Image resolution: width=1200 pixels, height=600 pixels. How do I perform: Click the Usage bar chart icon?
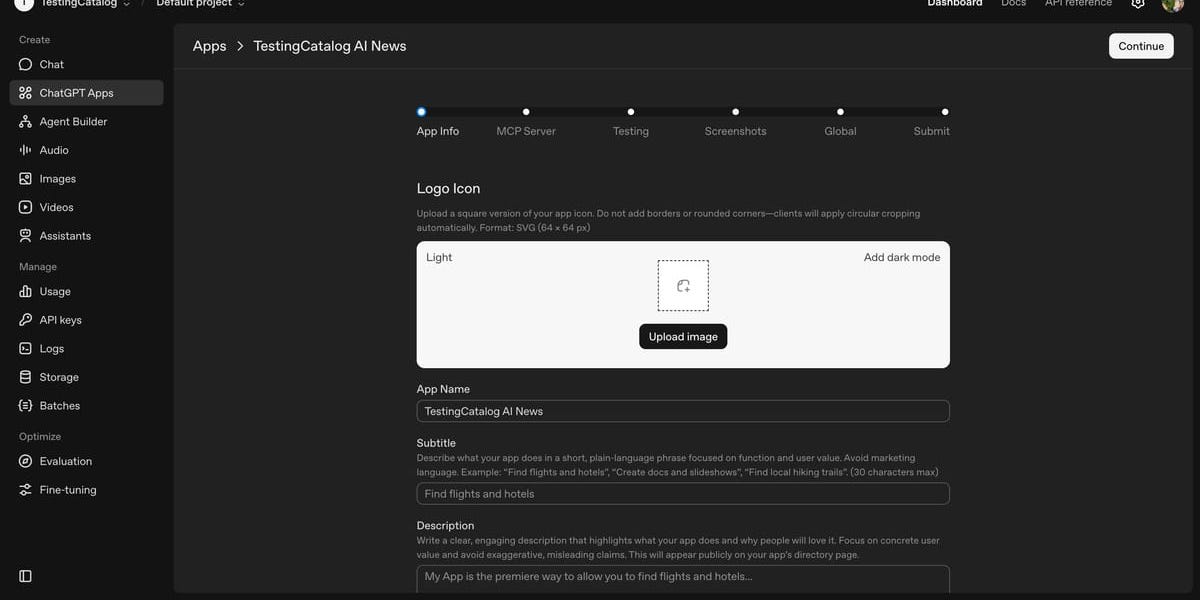click(x=26, y=292)
